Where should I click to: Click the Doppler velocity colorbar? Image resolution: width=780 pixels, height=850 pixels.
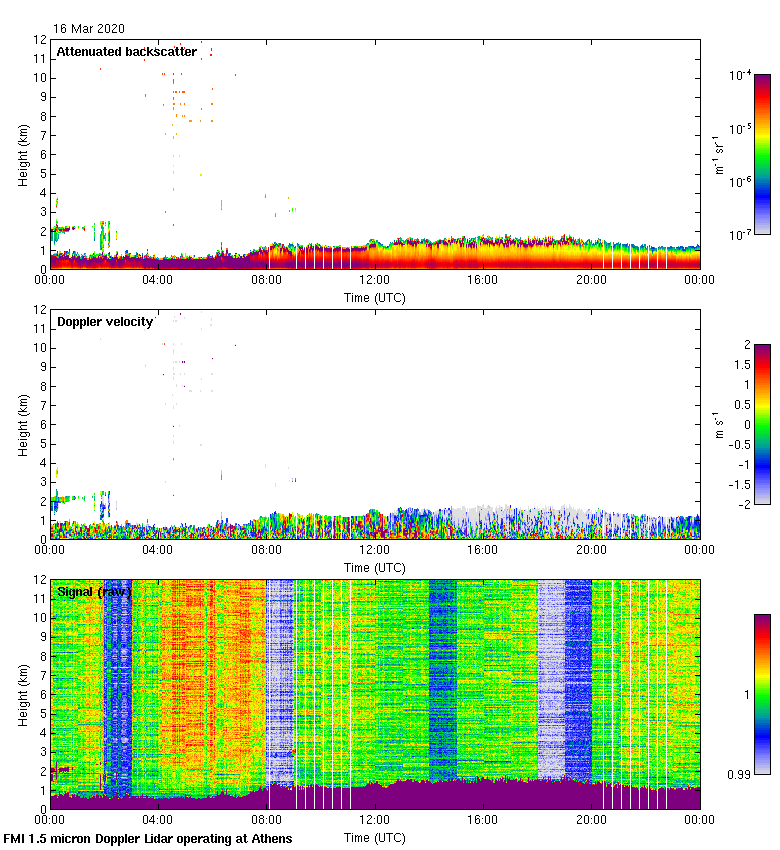tap(762, 424)
